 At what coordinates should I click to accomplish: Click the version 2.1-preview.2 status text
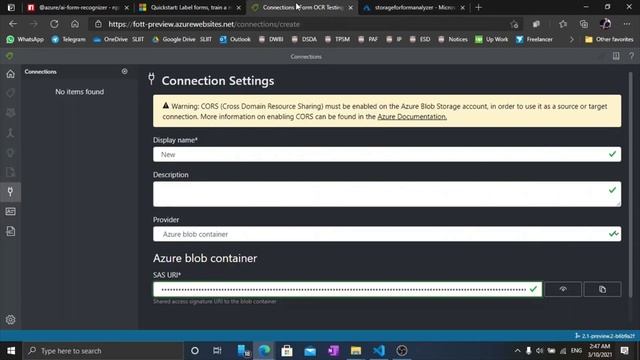(605, 336)
